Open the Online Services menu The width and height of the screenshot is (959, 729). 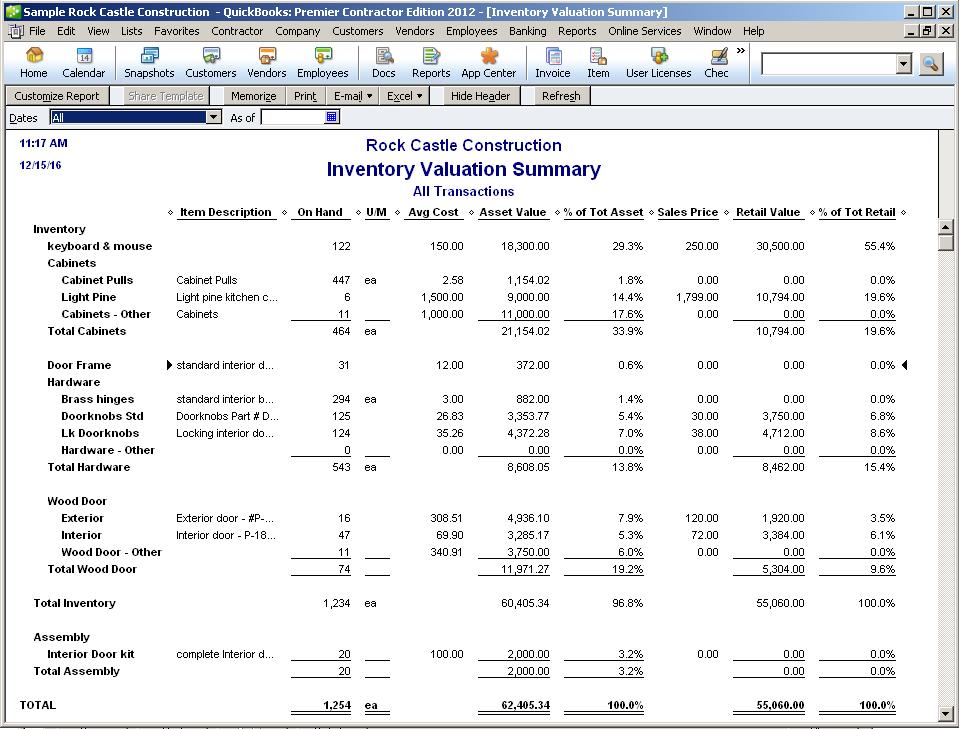(x=645, y=31)
